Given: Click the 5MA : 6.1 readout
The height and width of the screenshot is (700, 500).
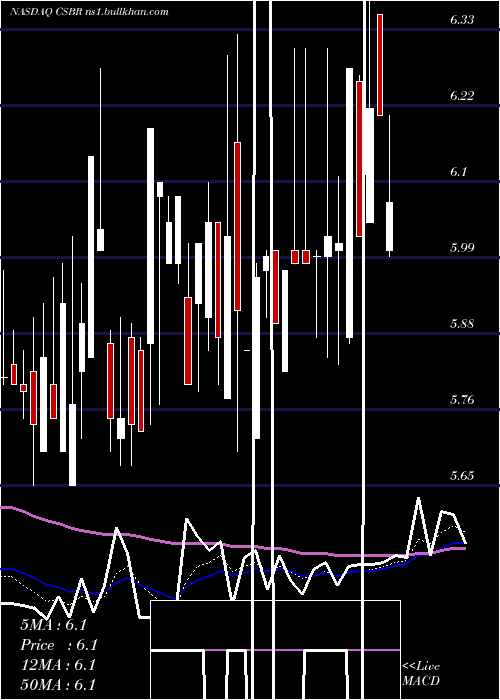Looking at the screenshot, I should click(53, 625).
